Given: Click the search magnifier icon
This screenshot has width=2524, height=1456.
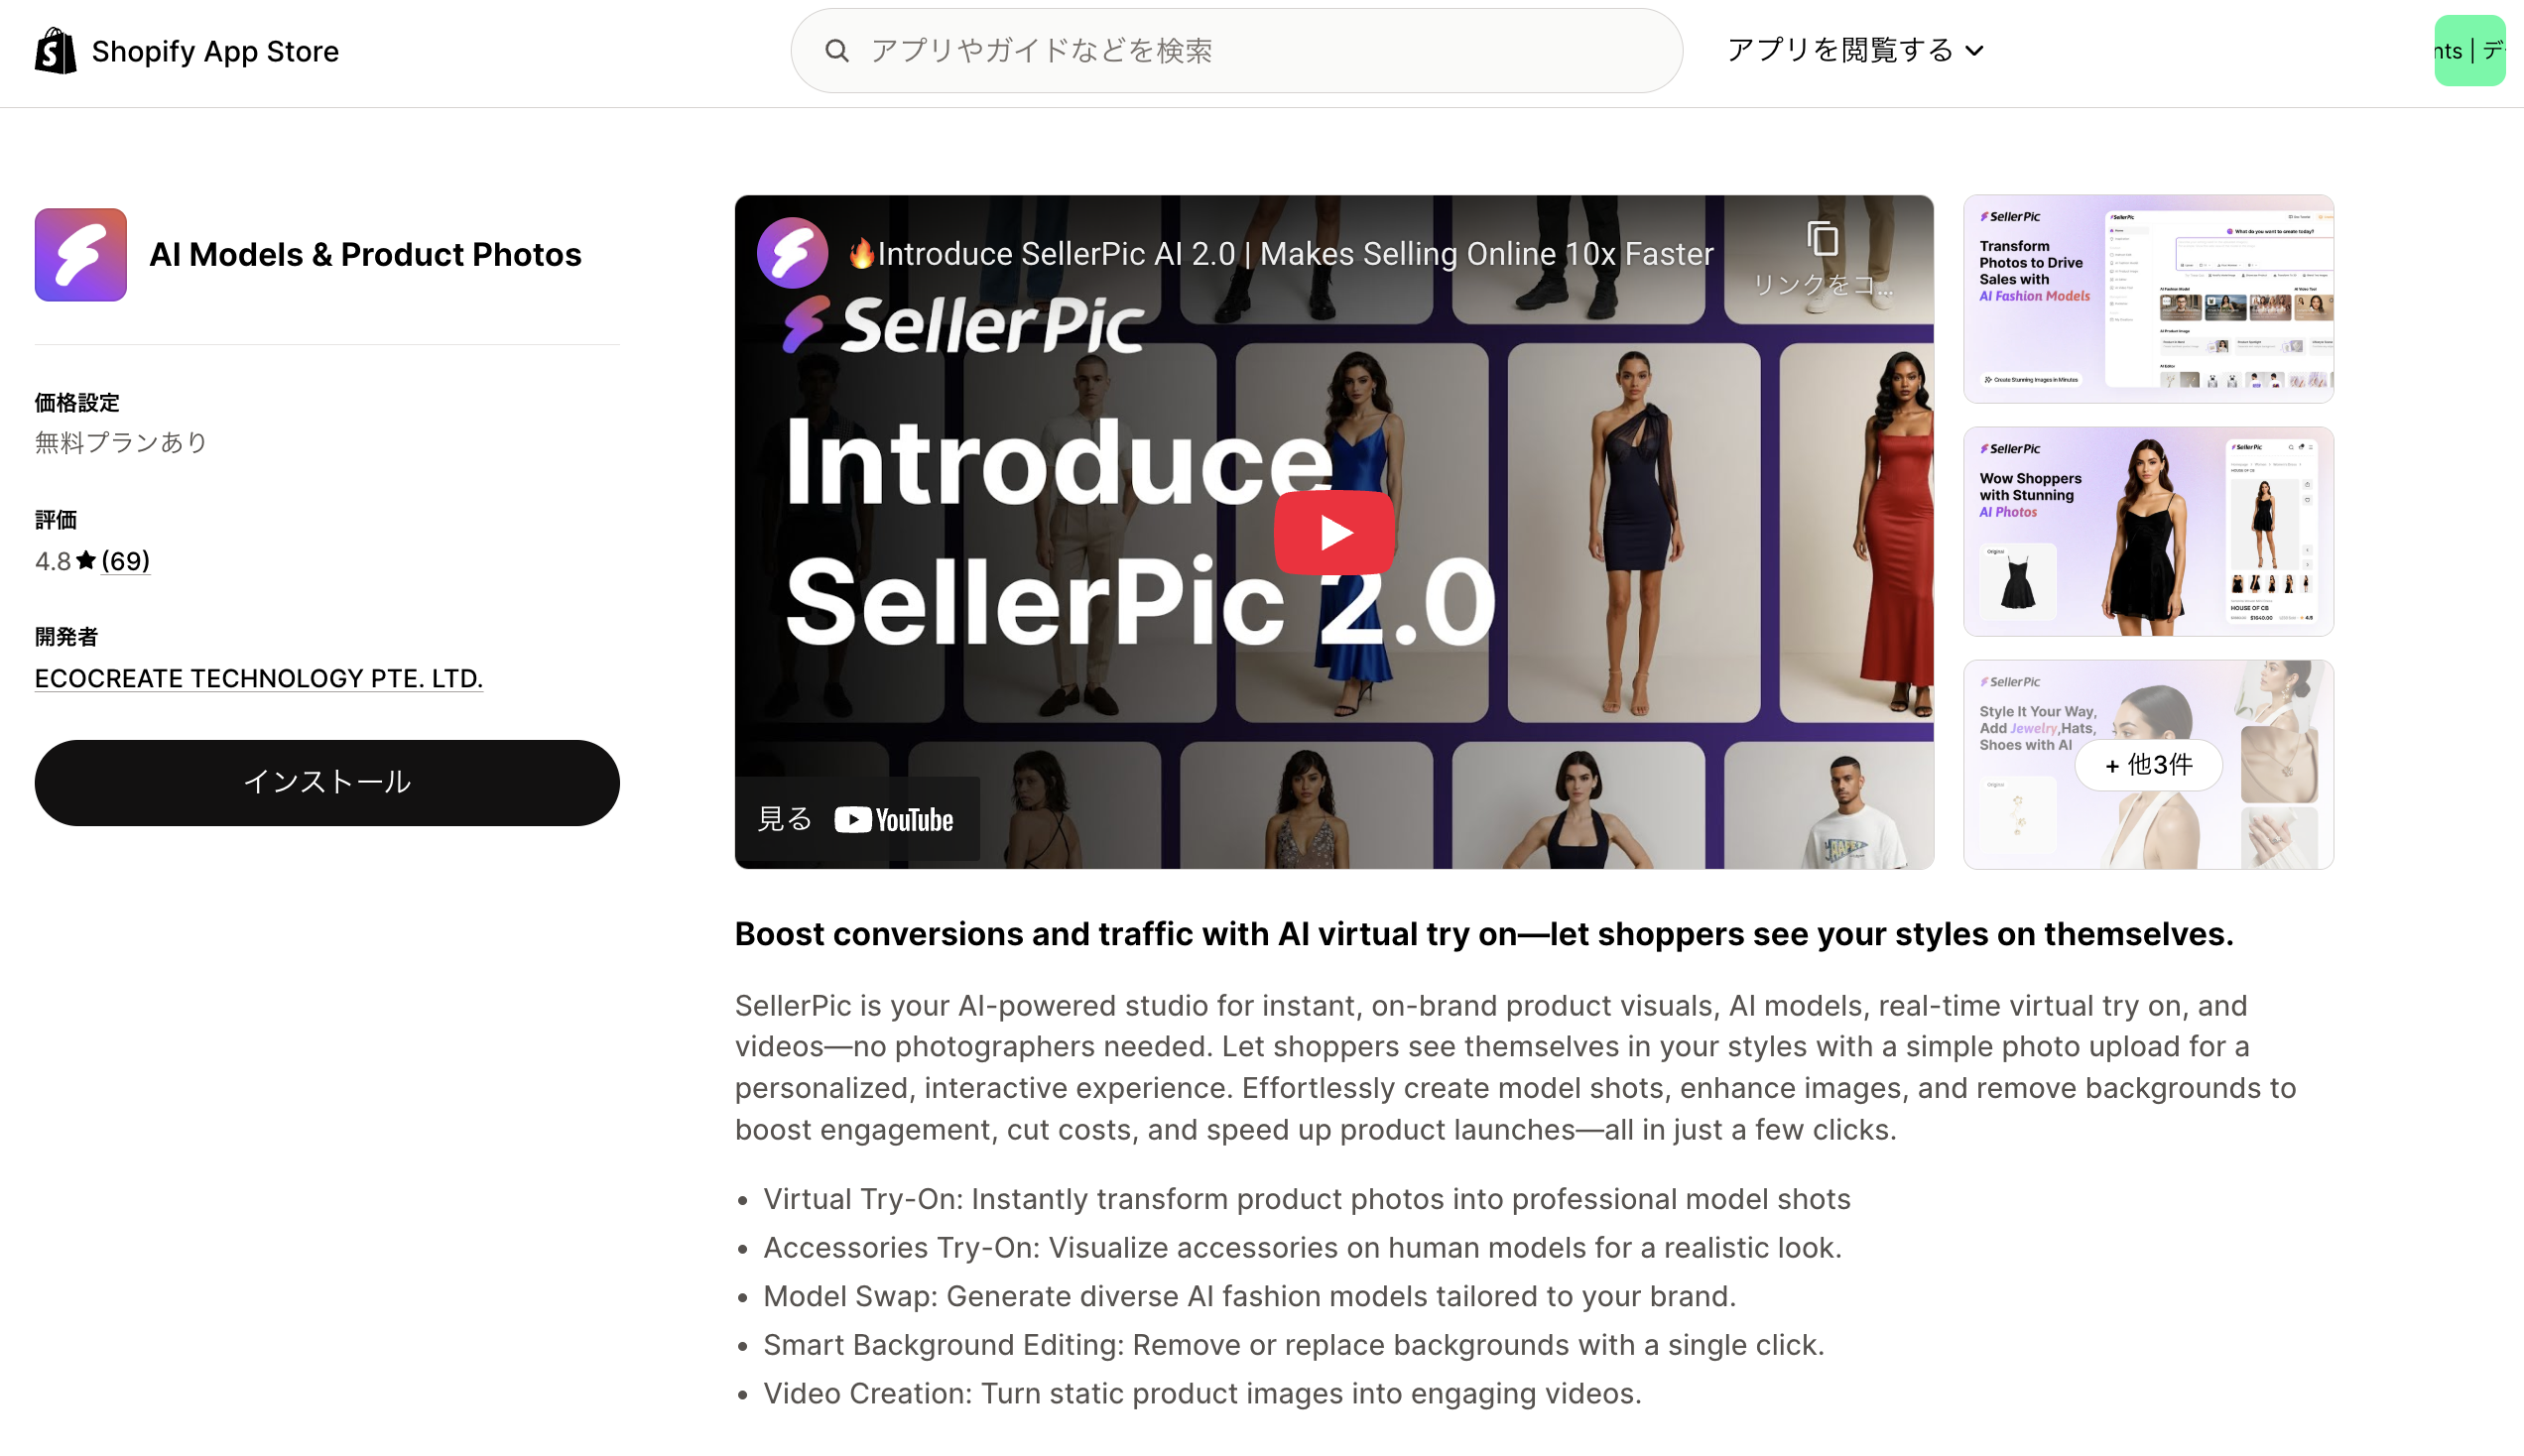Looking at the screenshot, I should (x=837, y=51).
